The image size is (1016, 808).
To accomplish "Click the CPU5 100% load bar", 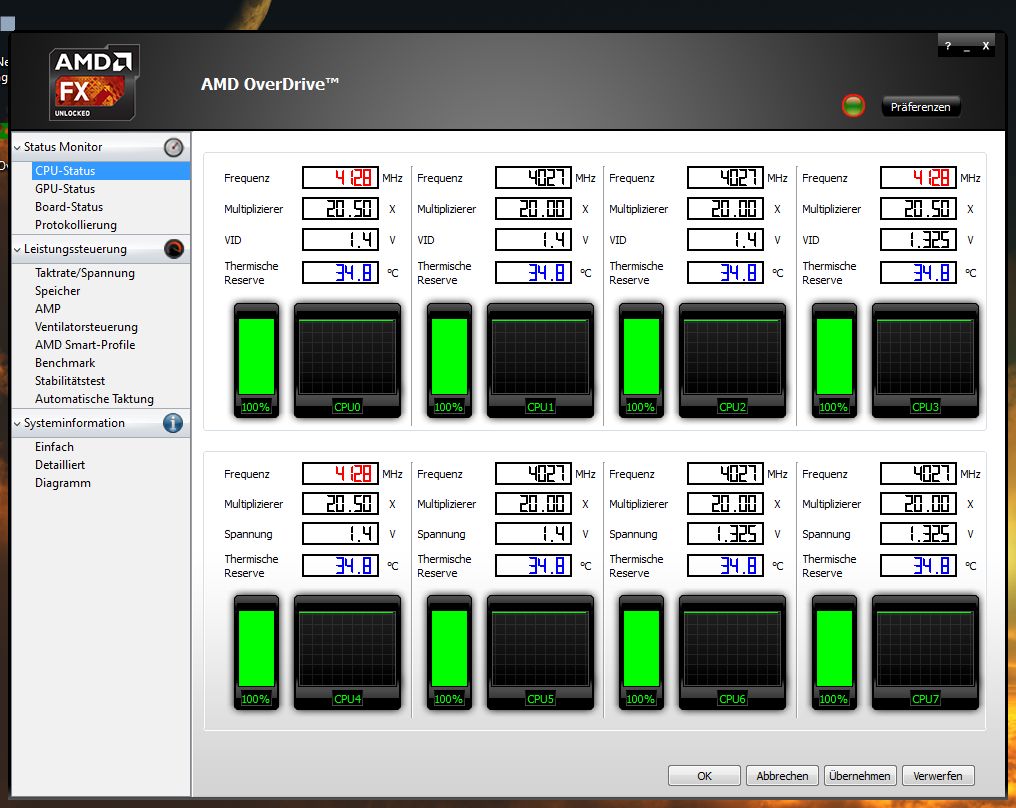I will [449, 652].
